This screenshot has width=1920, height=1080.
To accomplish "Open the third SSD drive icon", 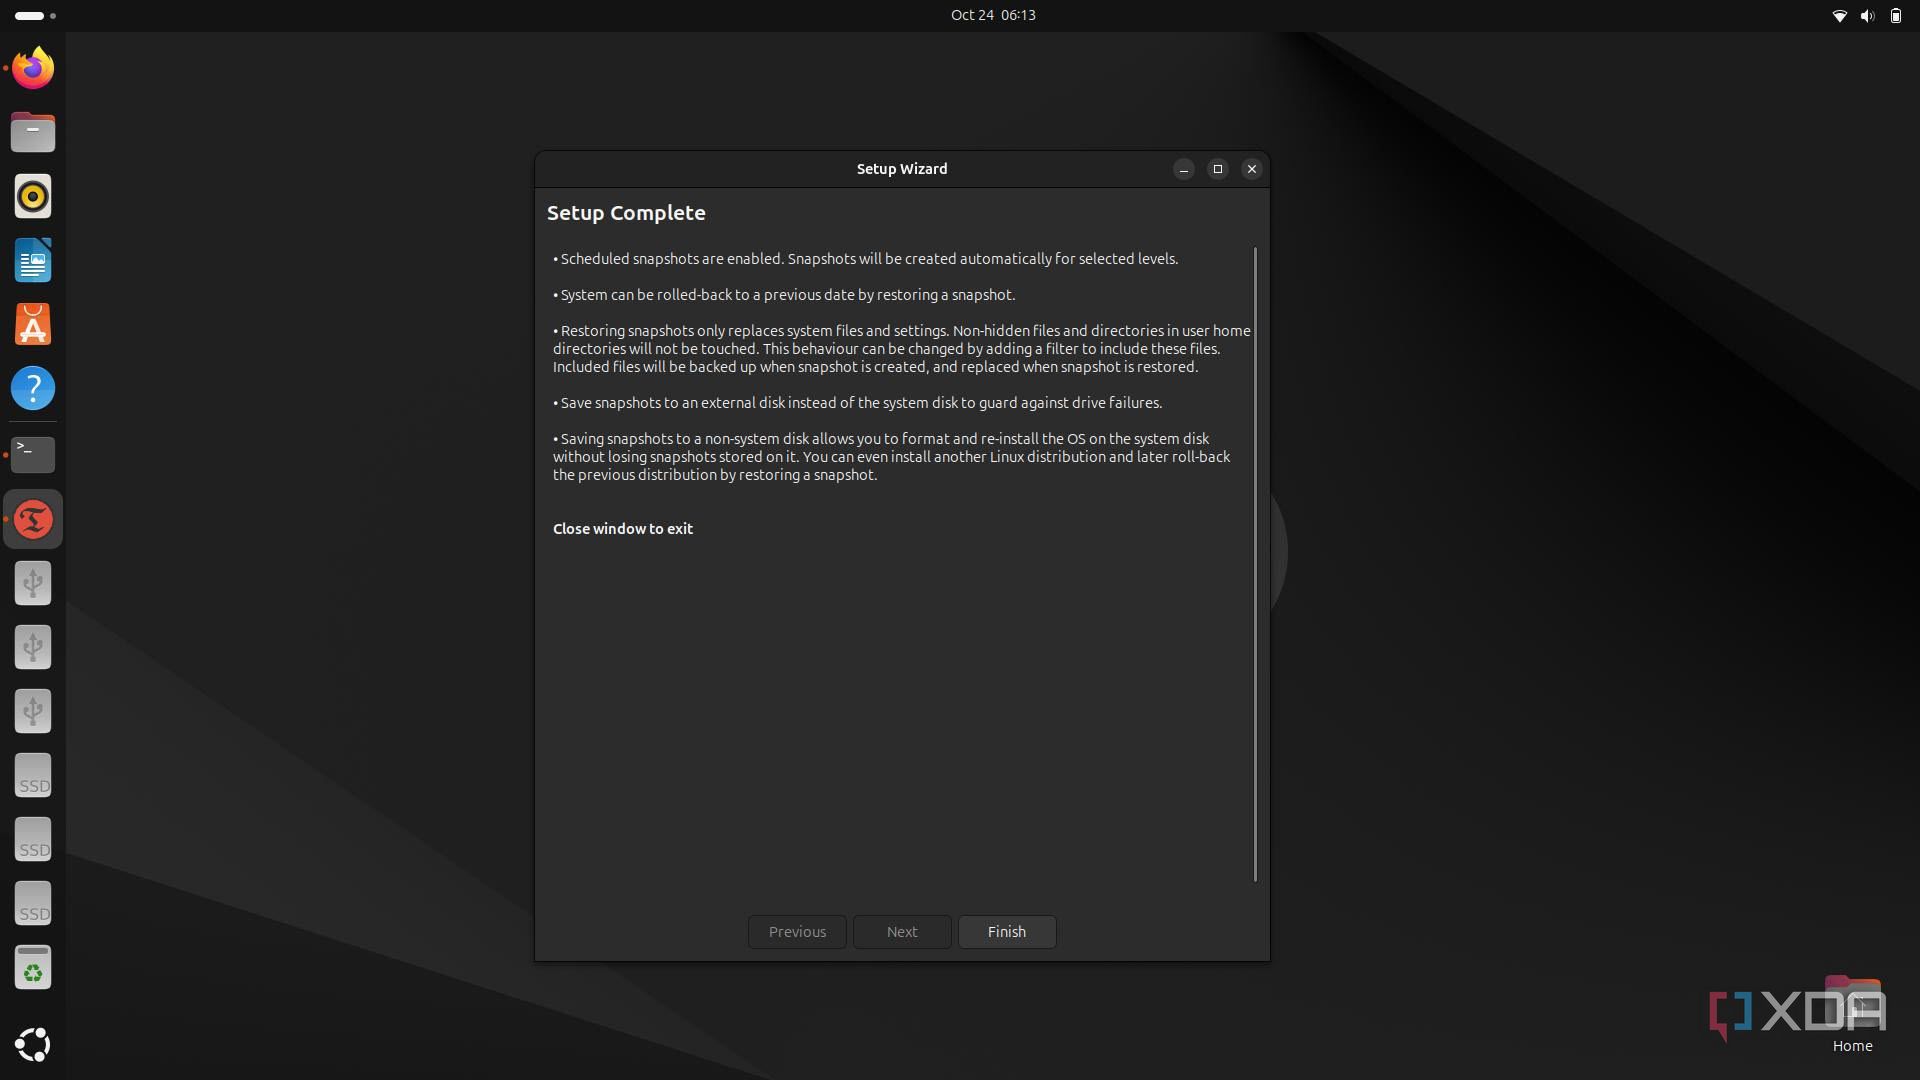I will click(x=33, y=903).
